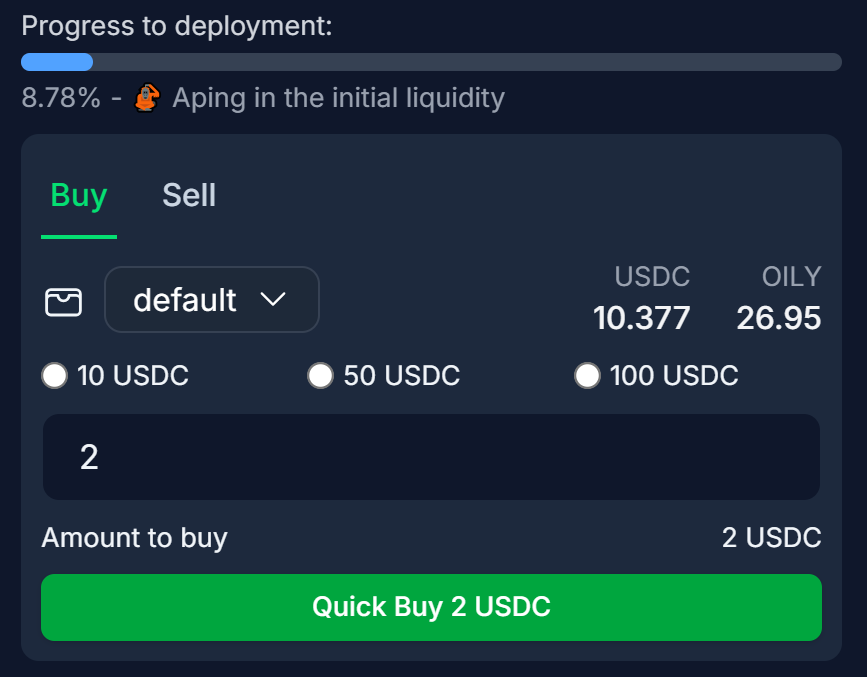Expand the chevron arrow next to default
This screenshot has height=677, width=867.
[x=272, y=300]
